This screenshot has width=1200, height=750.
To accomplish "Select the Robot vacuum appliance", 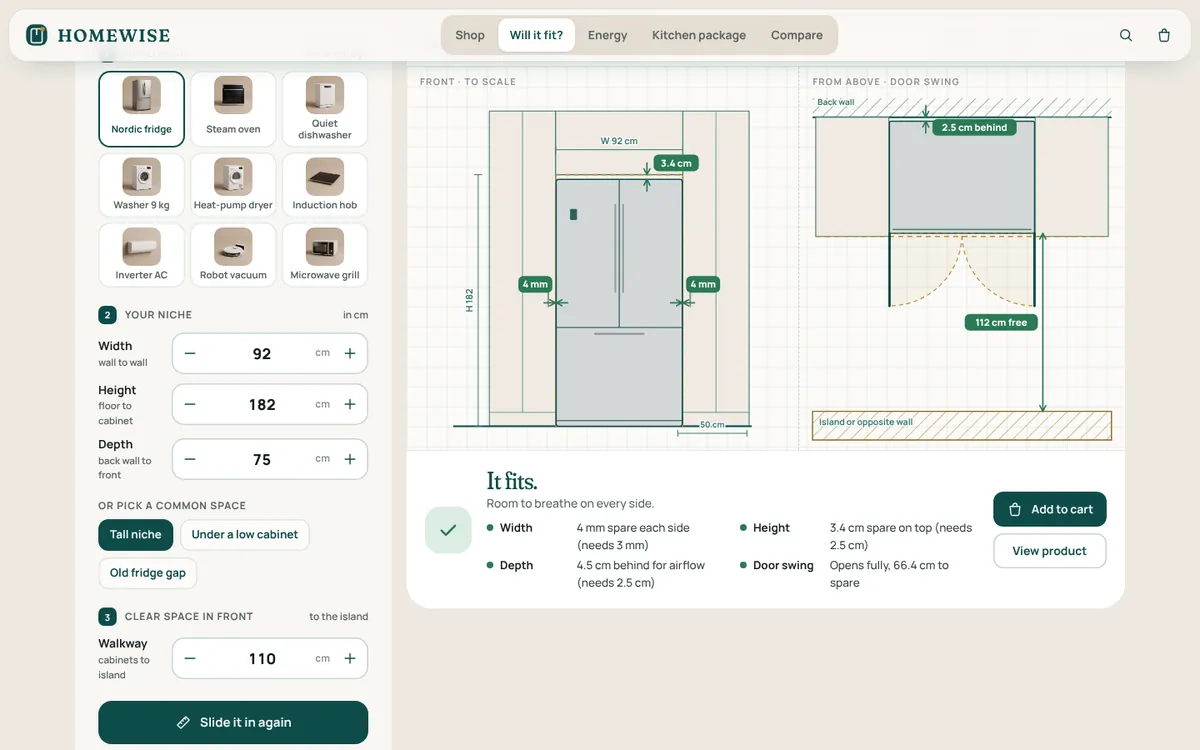I will [x=233, y=255].
